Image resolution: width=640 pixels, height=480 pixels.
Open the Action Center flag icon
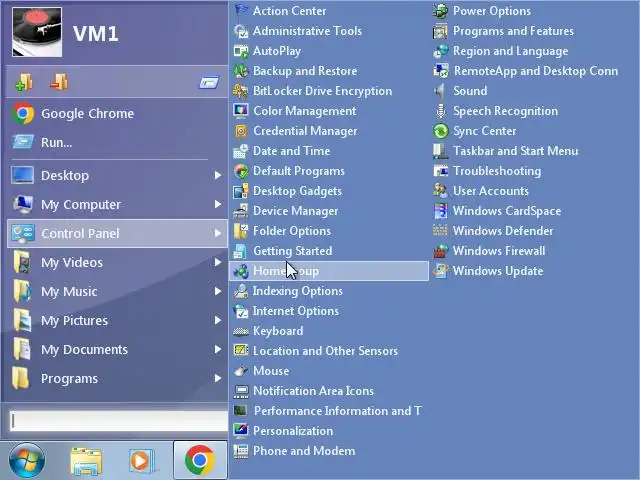tap(241, 11)
